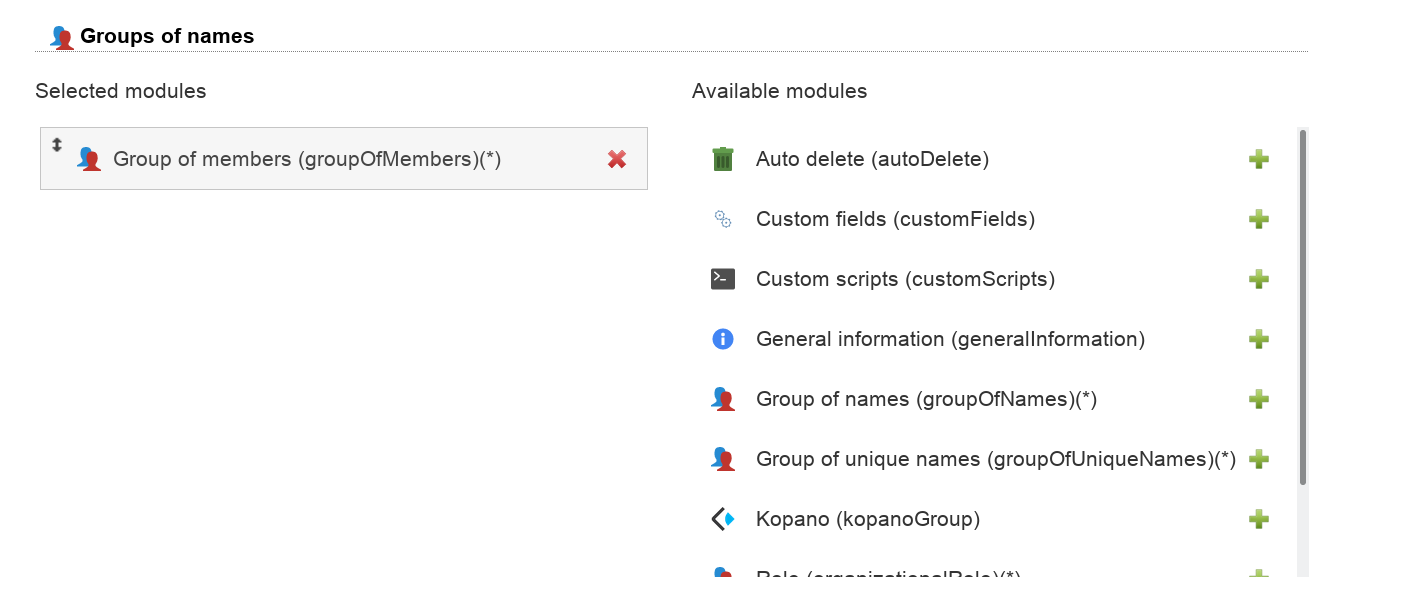Click the Custom scripts terminal icon
This screenshot has height=606, width=1413.
point(723,279)
